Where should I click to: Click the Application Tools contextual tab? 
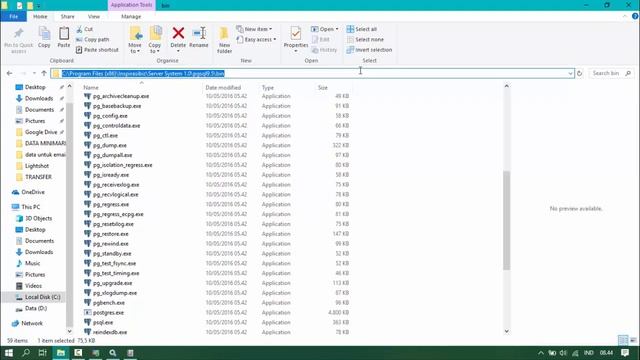click(x=131, y=5)
